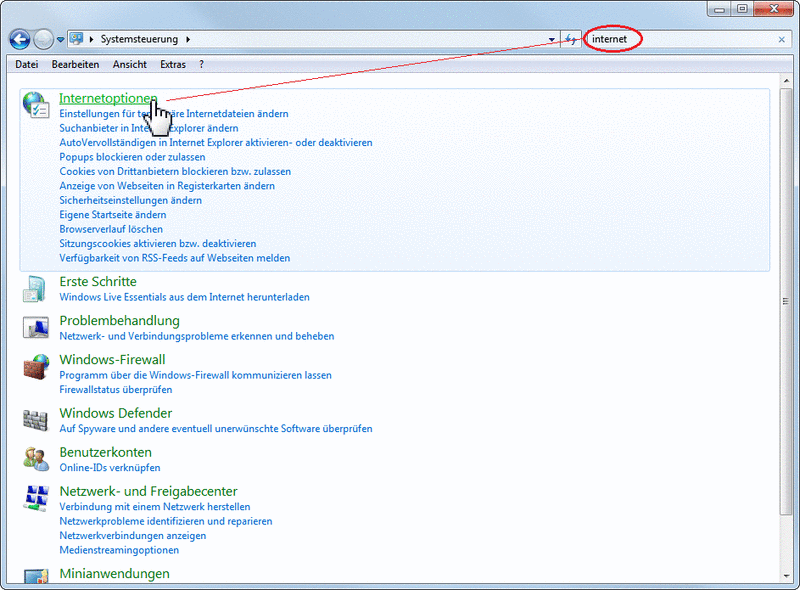Click Online-IDs verknüpfen link
The height and width of the screenshot is (590, 800).
click(110, 468)
